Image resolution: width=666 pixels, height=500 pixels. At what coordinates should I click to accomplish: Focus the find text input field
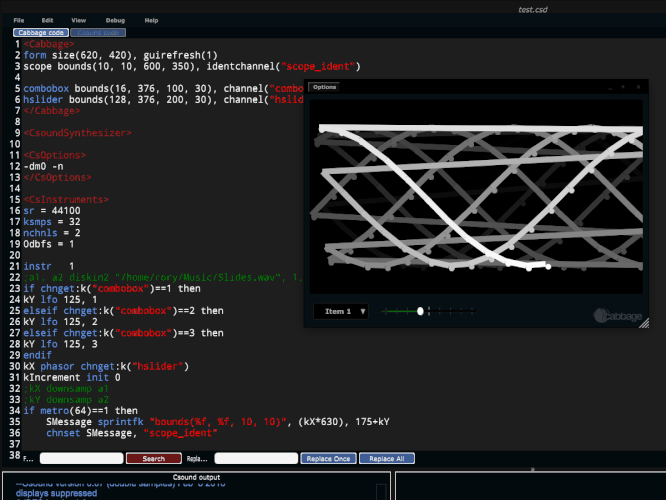point(82,458)
